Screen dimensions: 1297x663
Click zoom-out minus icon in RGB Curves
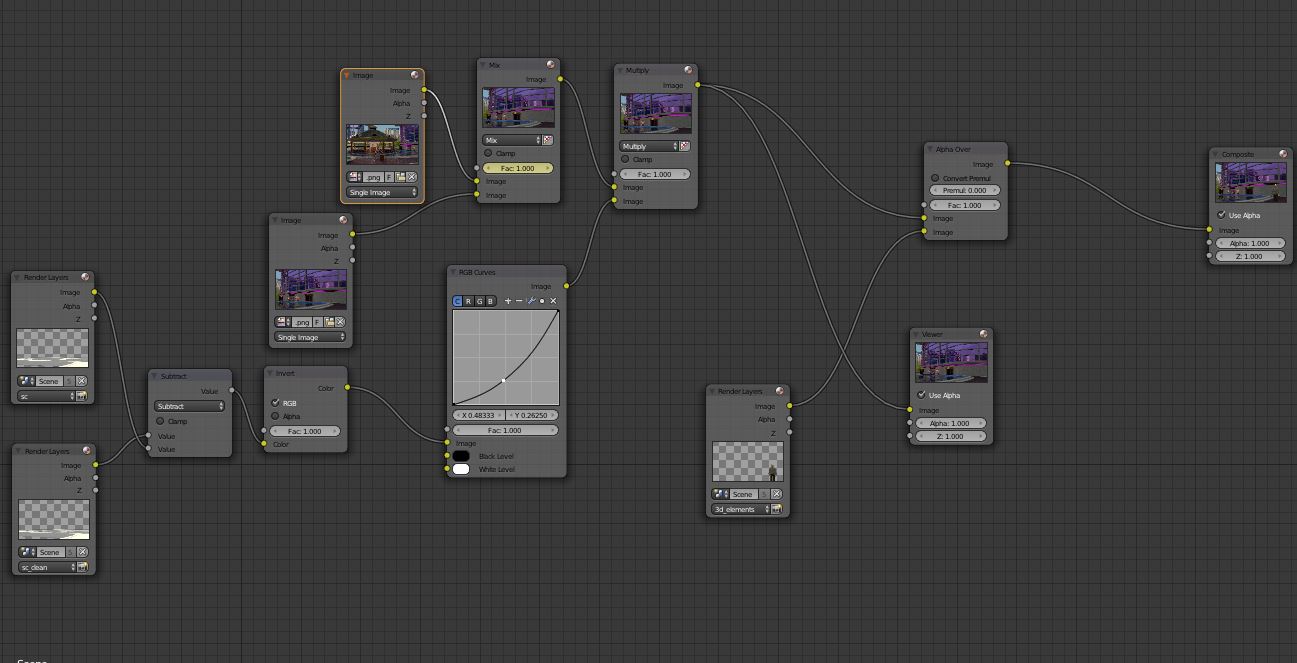coord(519,301)
